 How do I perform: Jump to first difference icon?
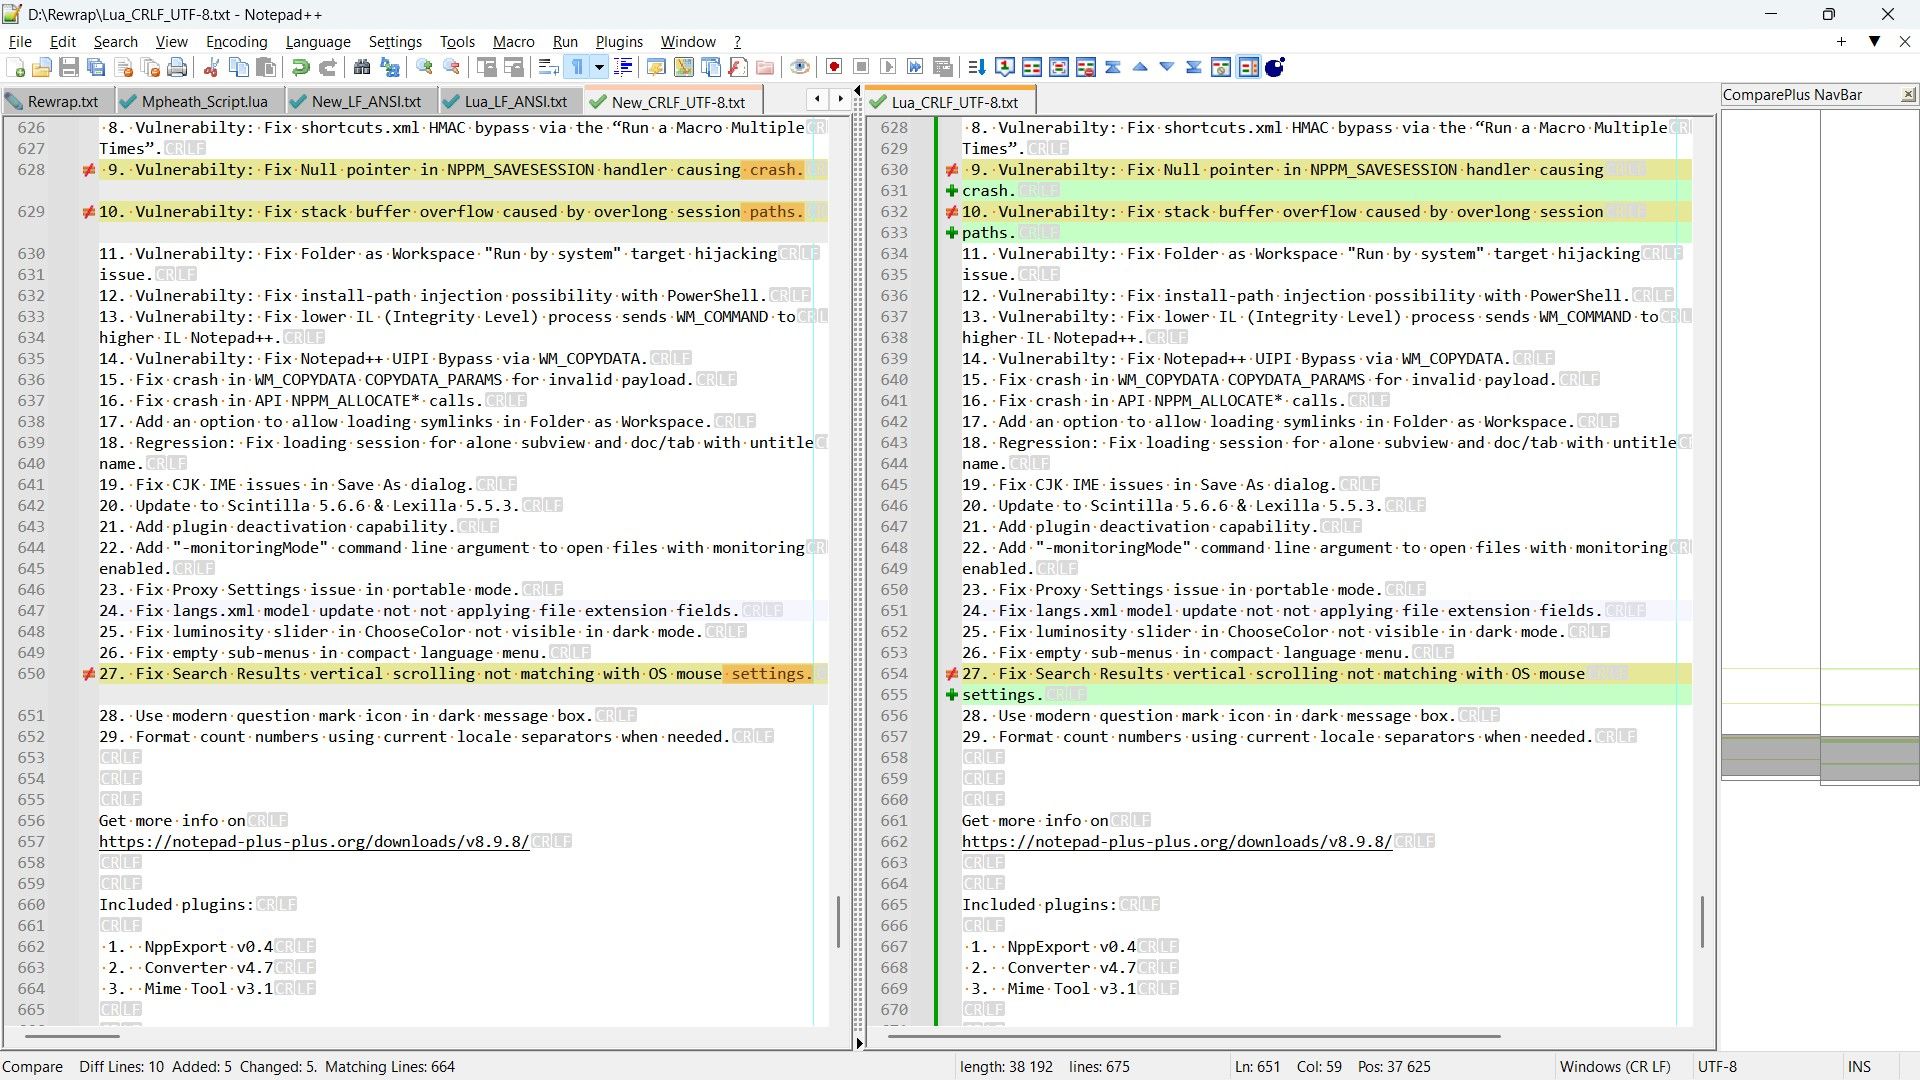tap(1113, 68)
